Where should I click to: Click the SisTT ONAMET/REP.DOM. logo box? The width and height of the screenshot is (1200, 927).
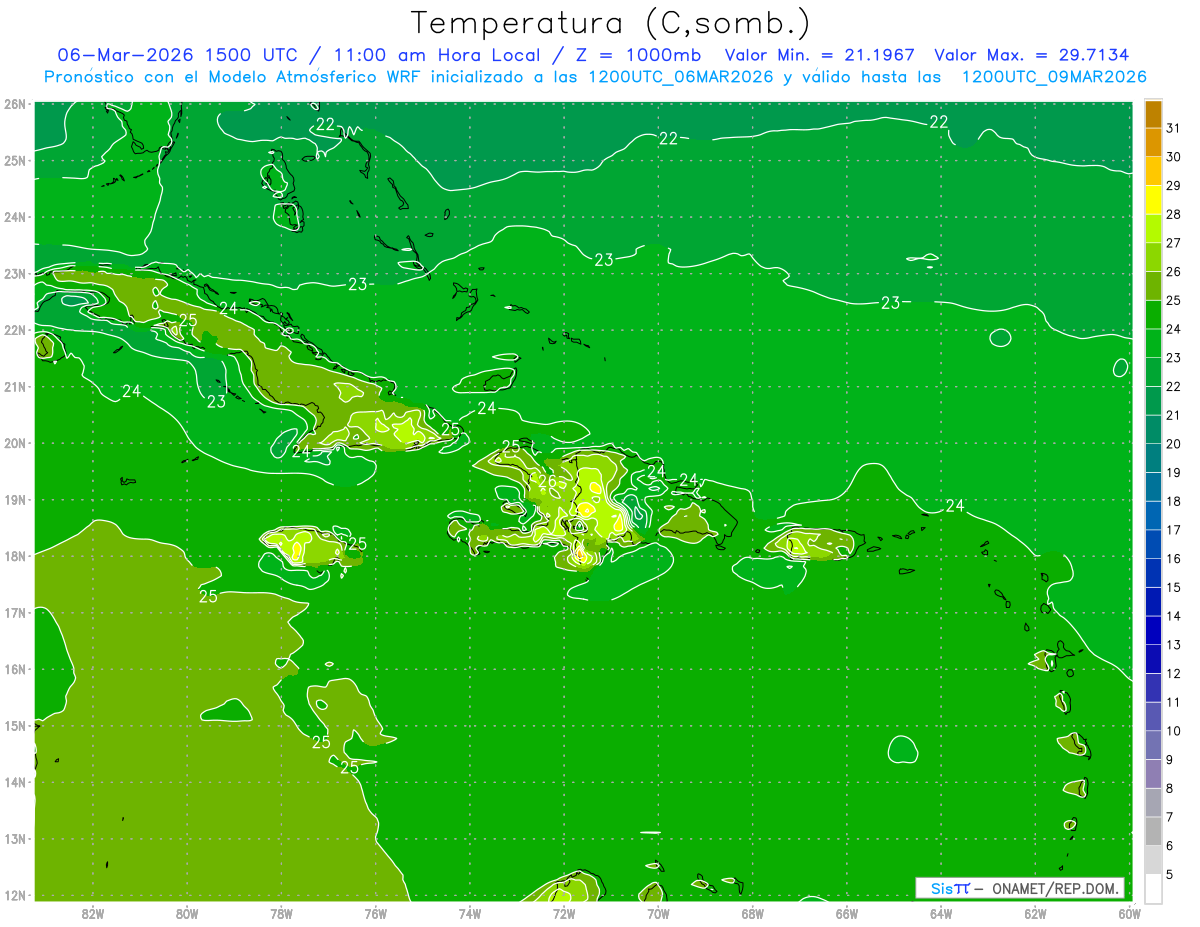tap(1020, 888)
